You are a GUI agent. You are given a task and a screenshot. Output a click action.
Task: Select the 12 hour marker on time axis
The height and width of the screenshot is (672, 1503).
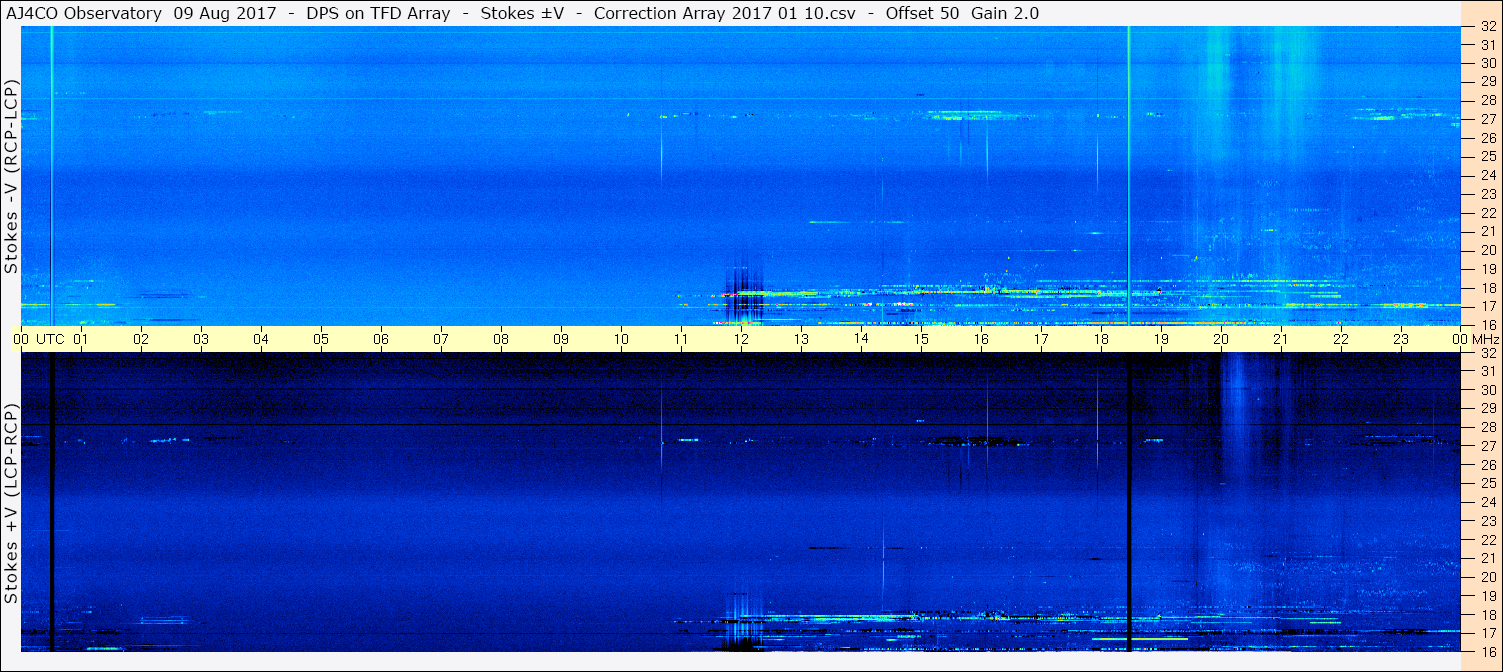point(741,339)
